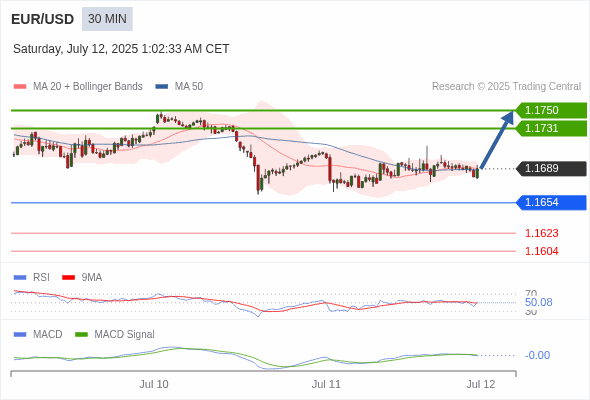This screenshot has height=400, width=590.
Task: Open the Trading Central research credit
Action: pyautogui.click(x=506, y=87)
